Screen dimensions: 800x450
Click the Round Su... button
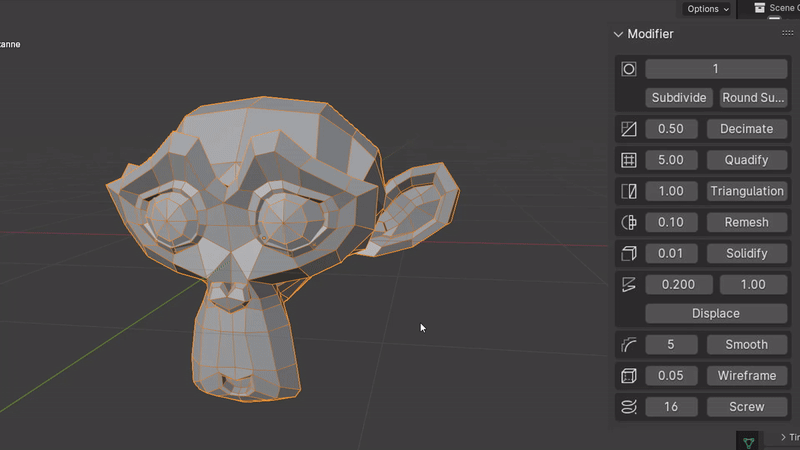(753, 97)
